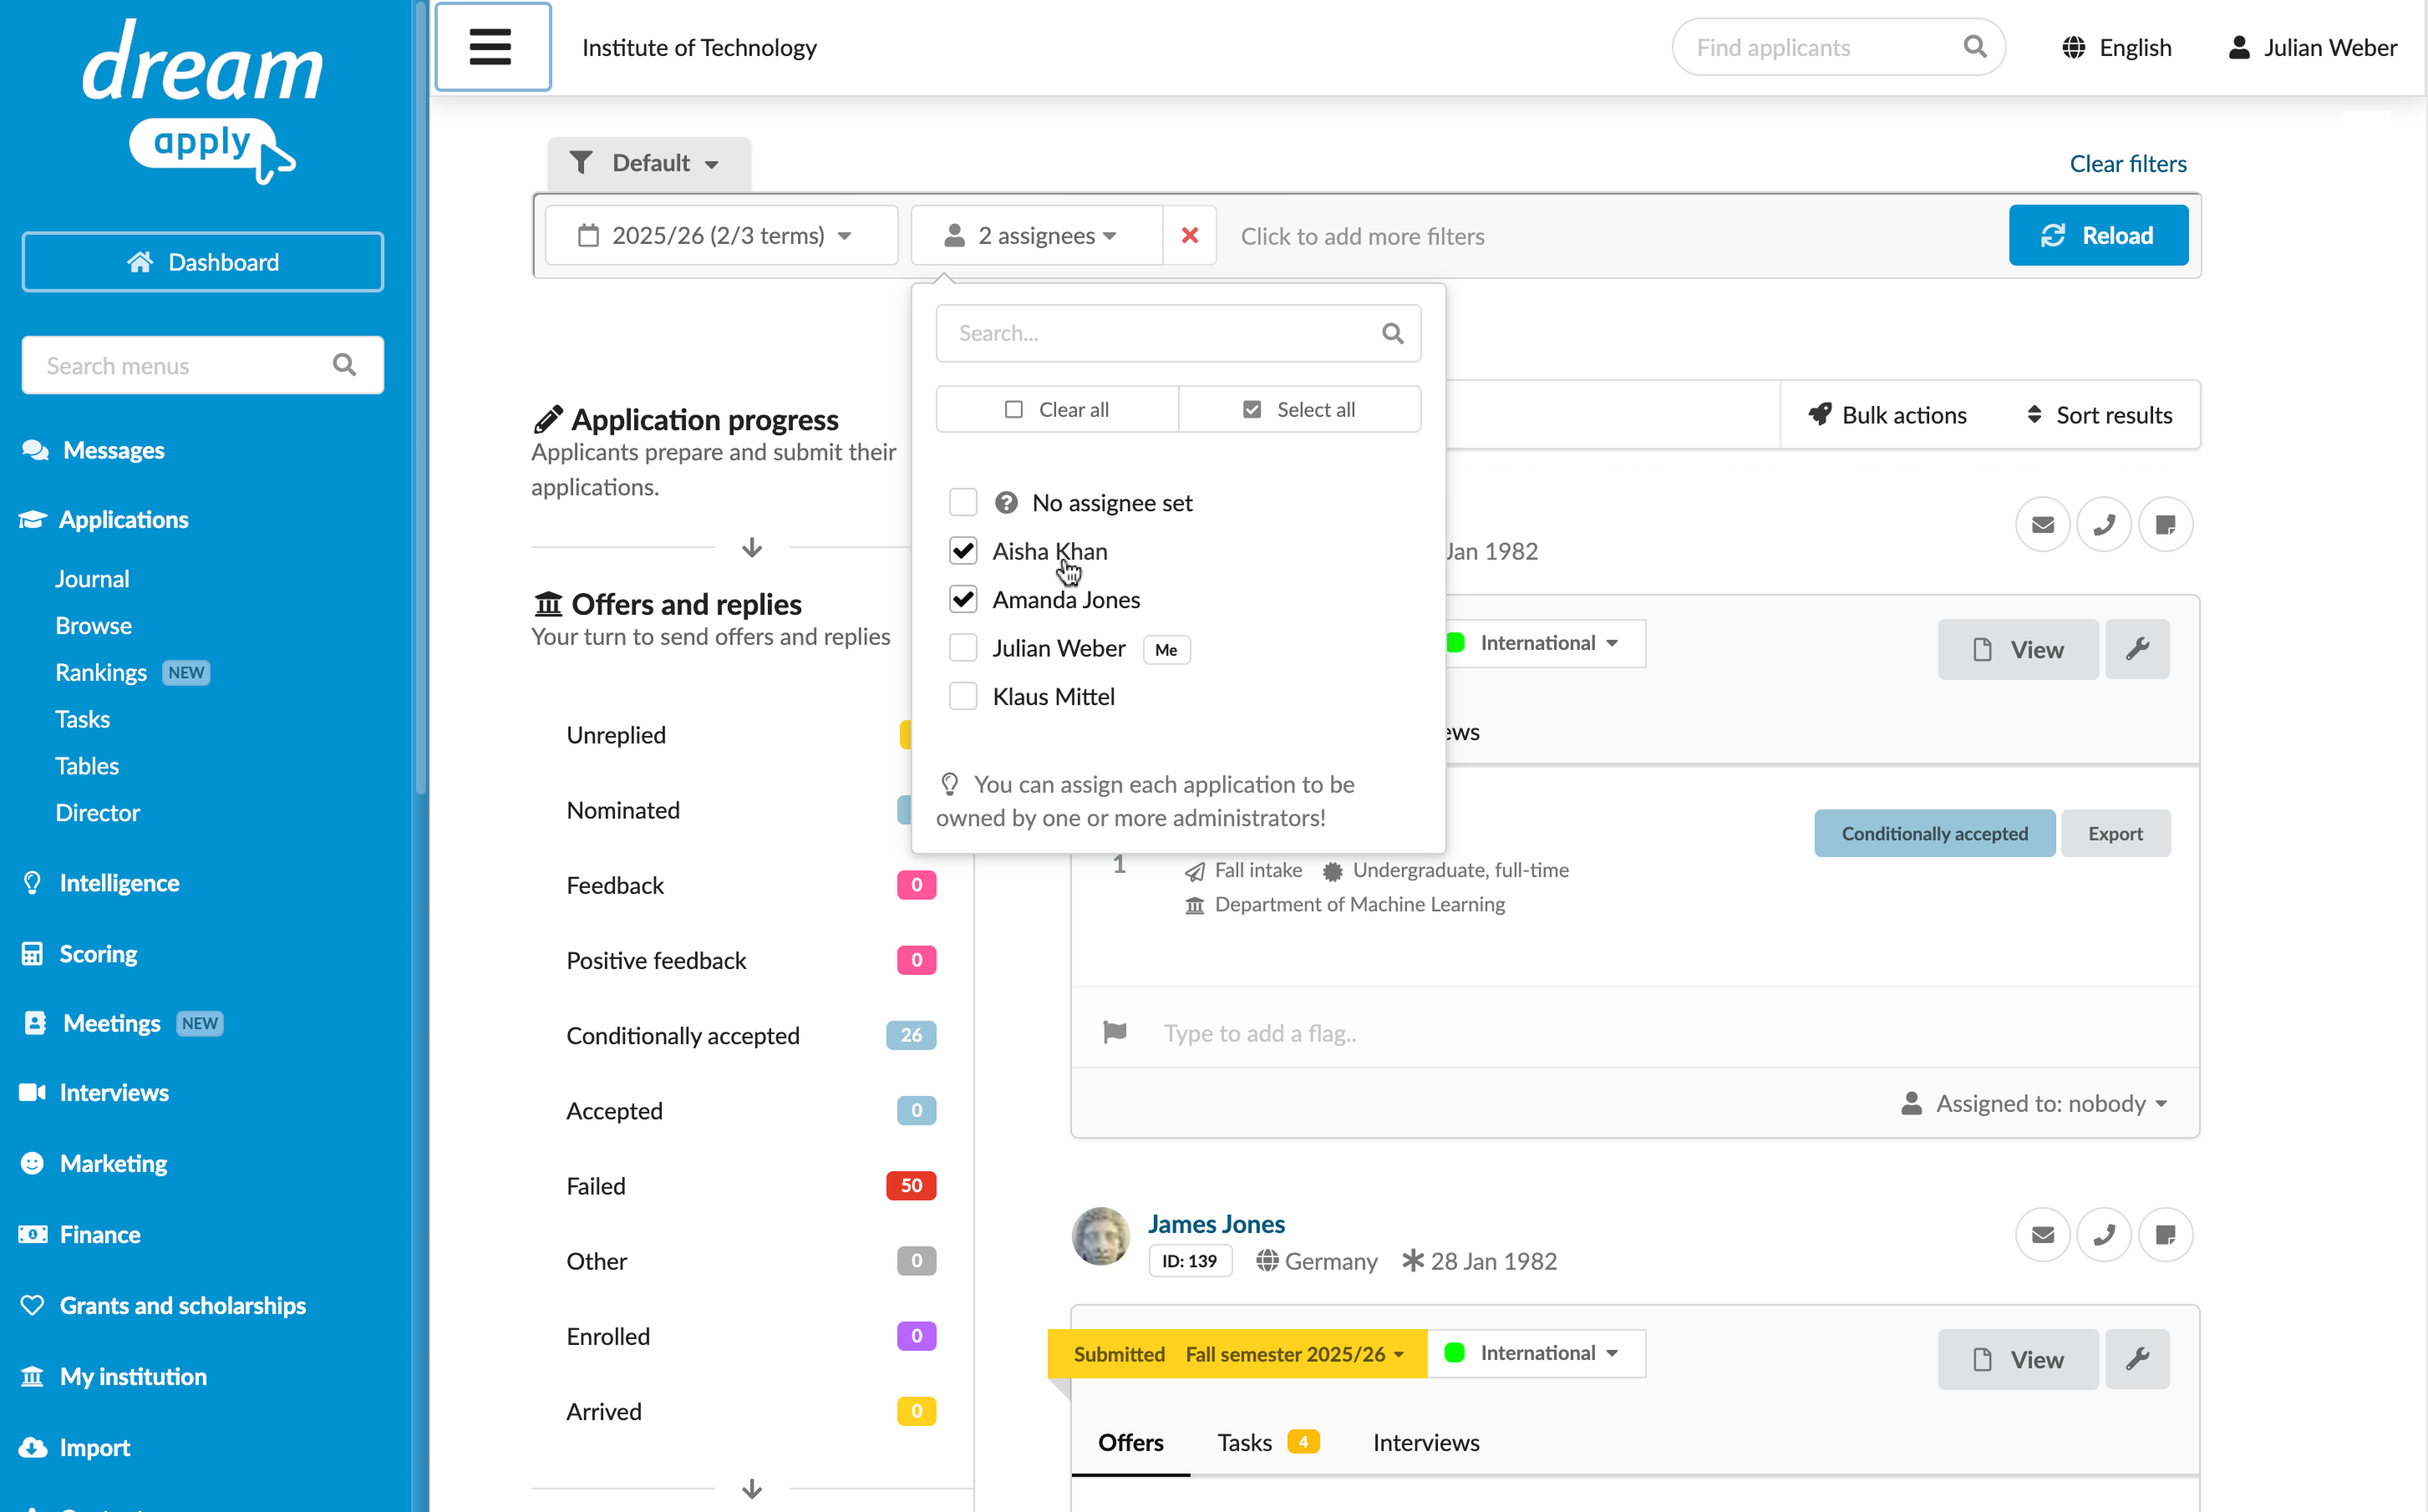Select the Unreplied status filter

click(616, 734)
